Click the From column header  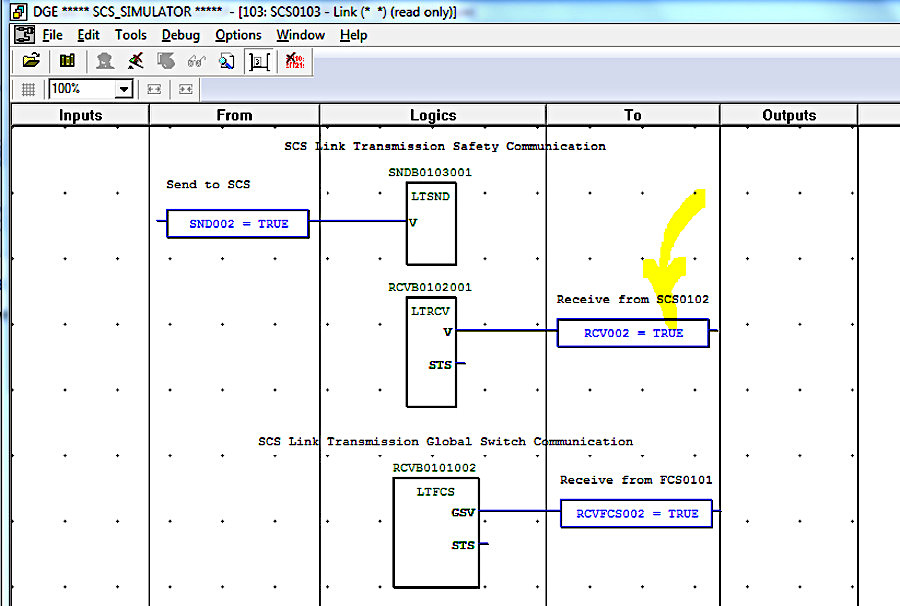click(x=234, y=115)
